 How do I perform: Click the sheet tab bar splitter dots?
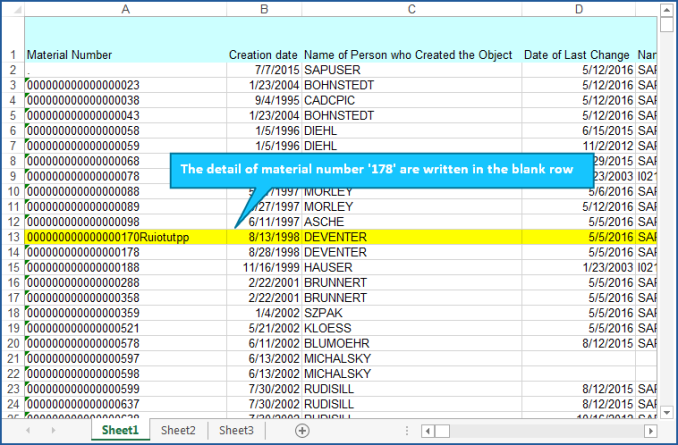(x=407, y=431)
